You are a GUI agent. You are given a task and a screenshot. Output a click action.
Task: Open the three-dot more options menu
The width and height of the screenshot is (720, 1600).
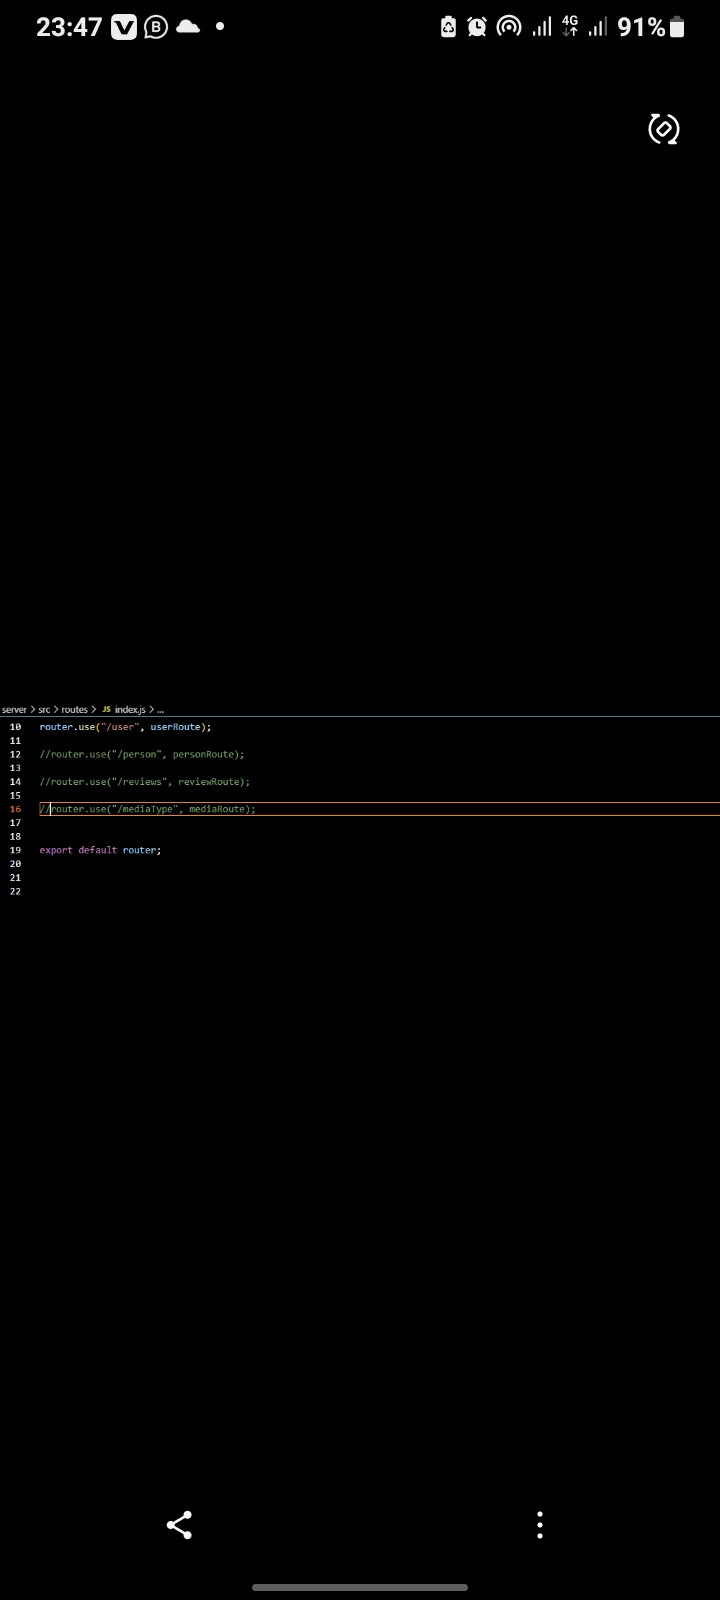coord(540,1524)
